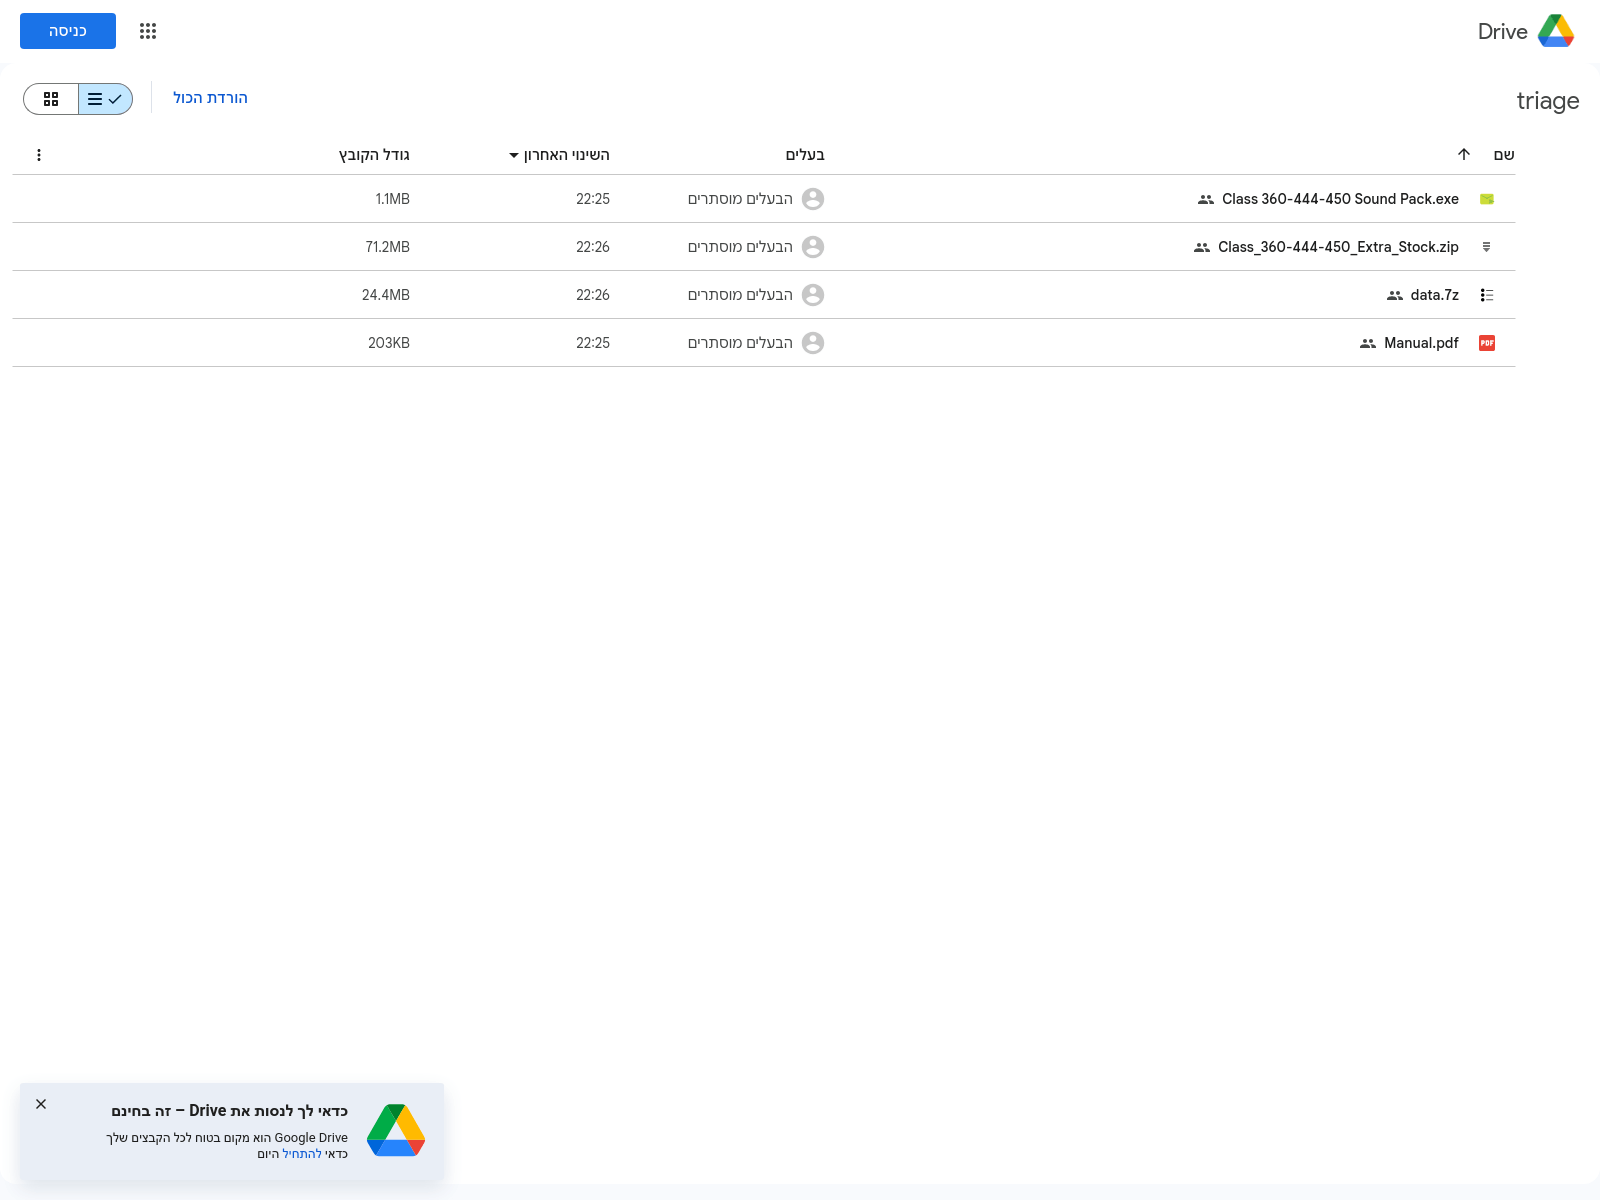Click the שם name column header
1600x1200 pixels.
coord(1504,154)
